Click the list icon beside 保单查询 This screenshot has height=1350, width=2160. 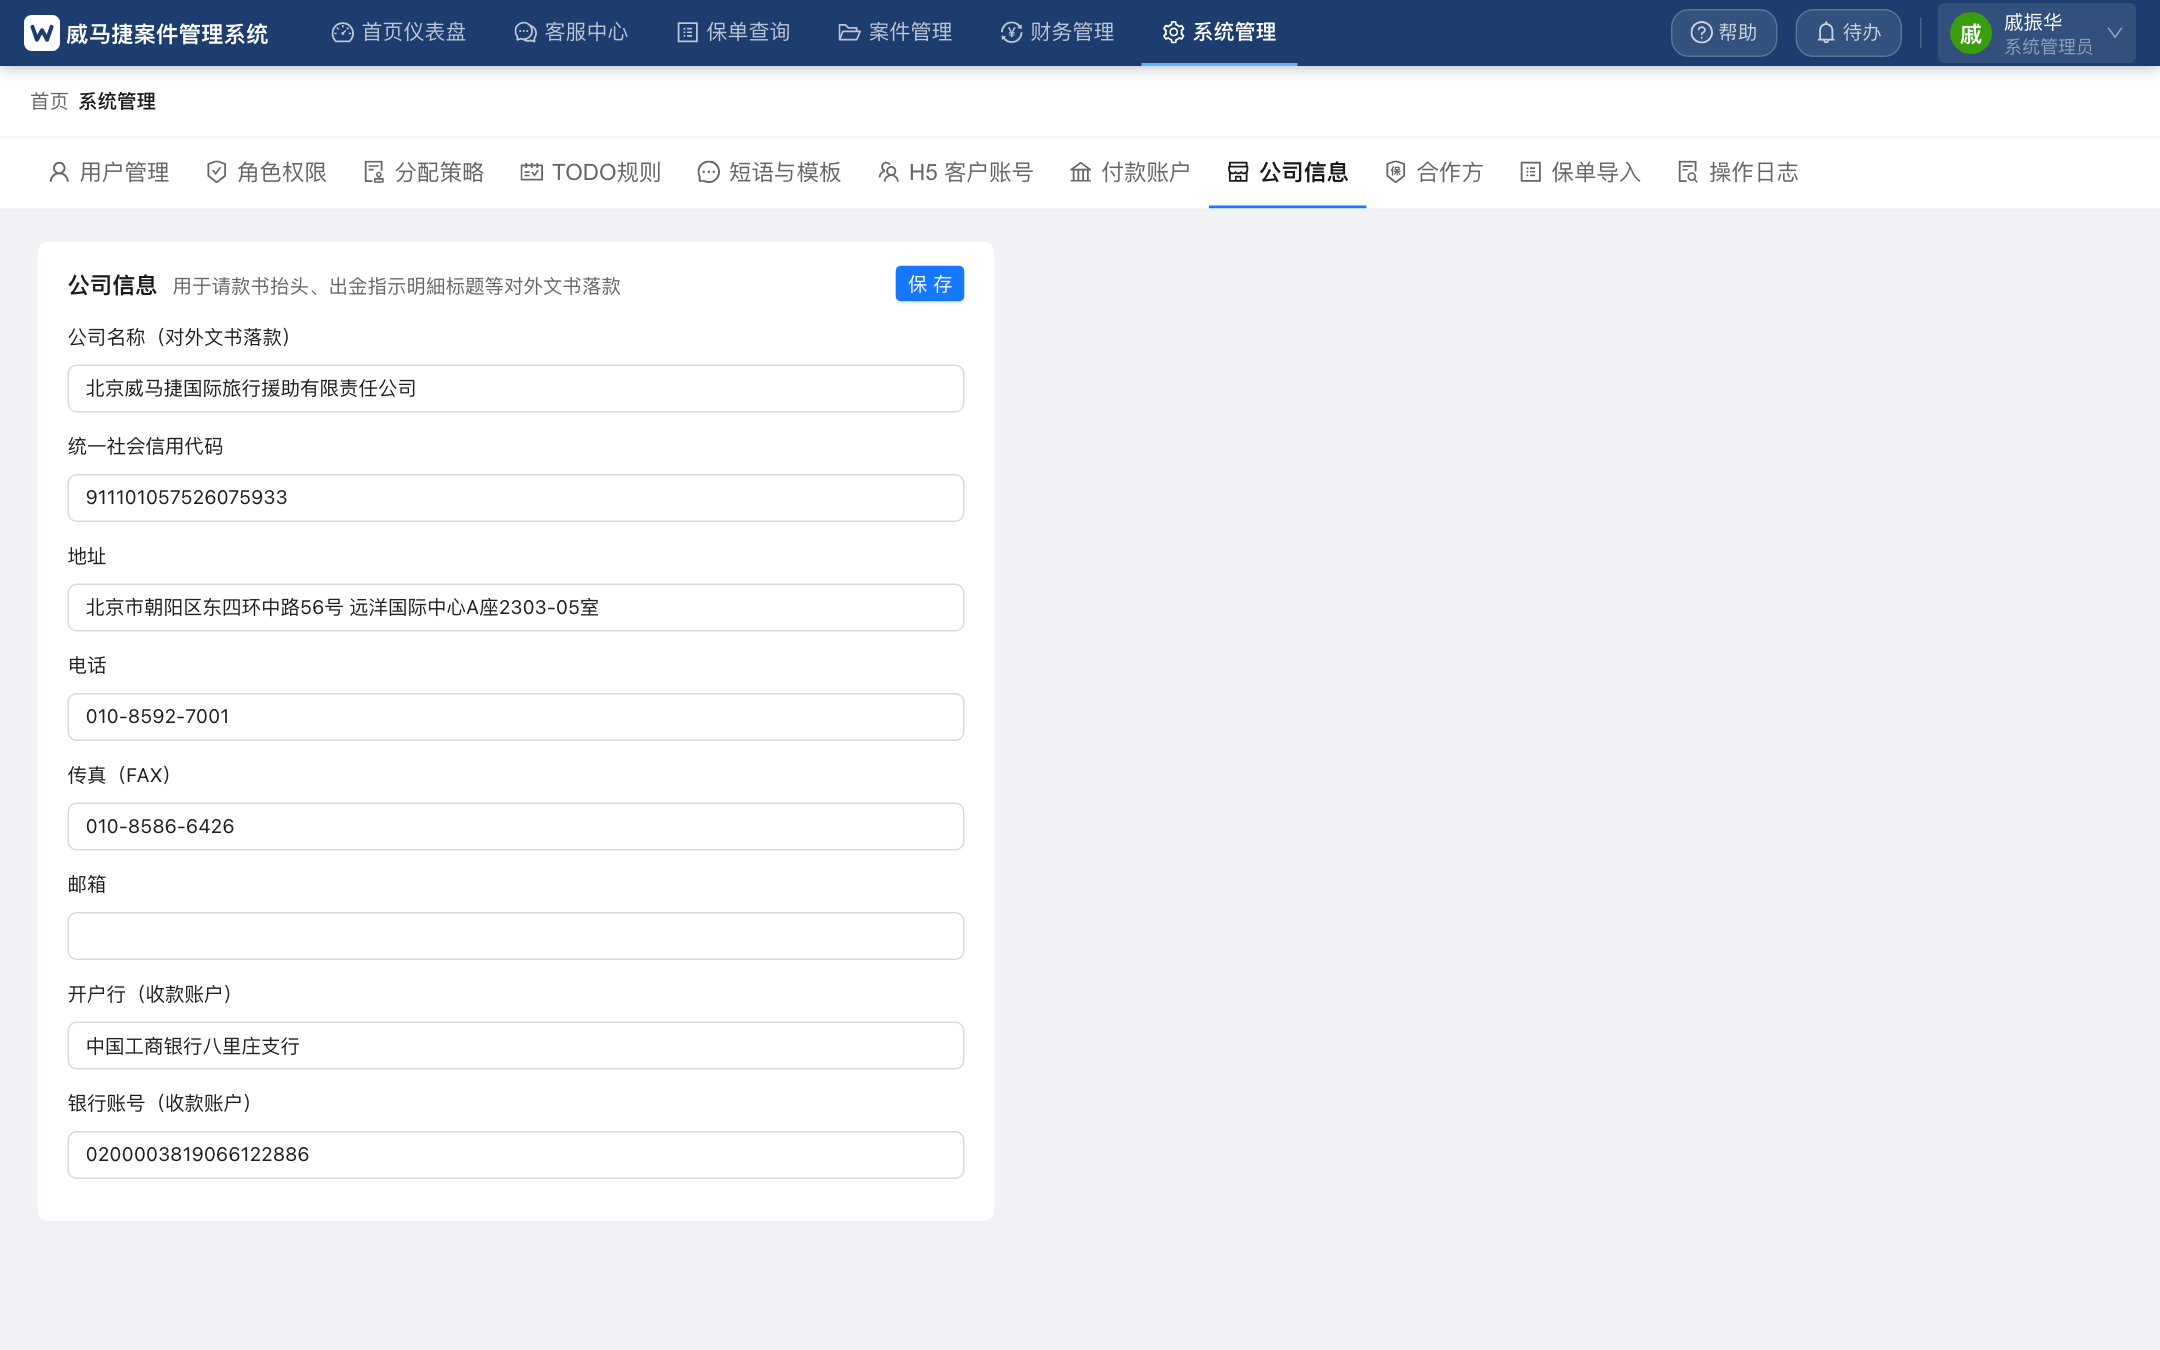(688, 33)
